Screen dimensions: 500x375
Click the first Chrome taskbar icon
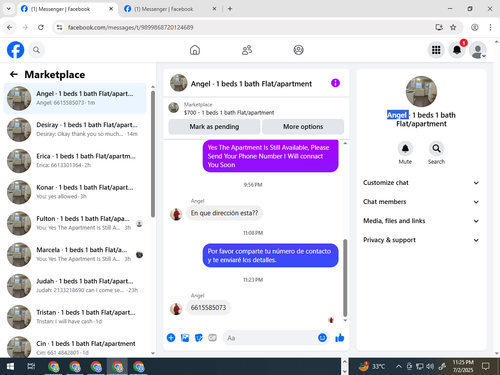tap(53, 367)
